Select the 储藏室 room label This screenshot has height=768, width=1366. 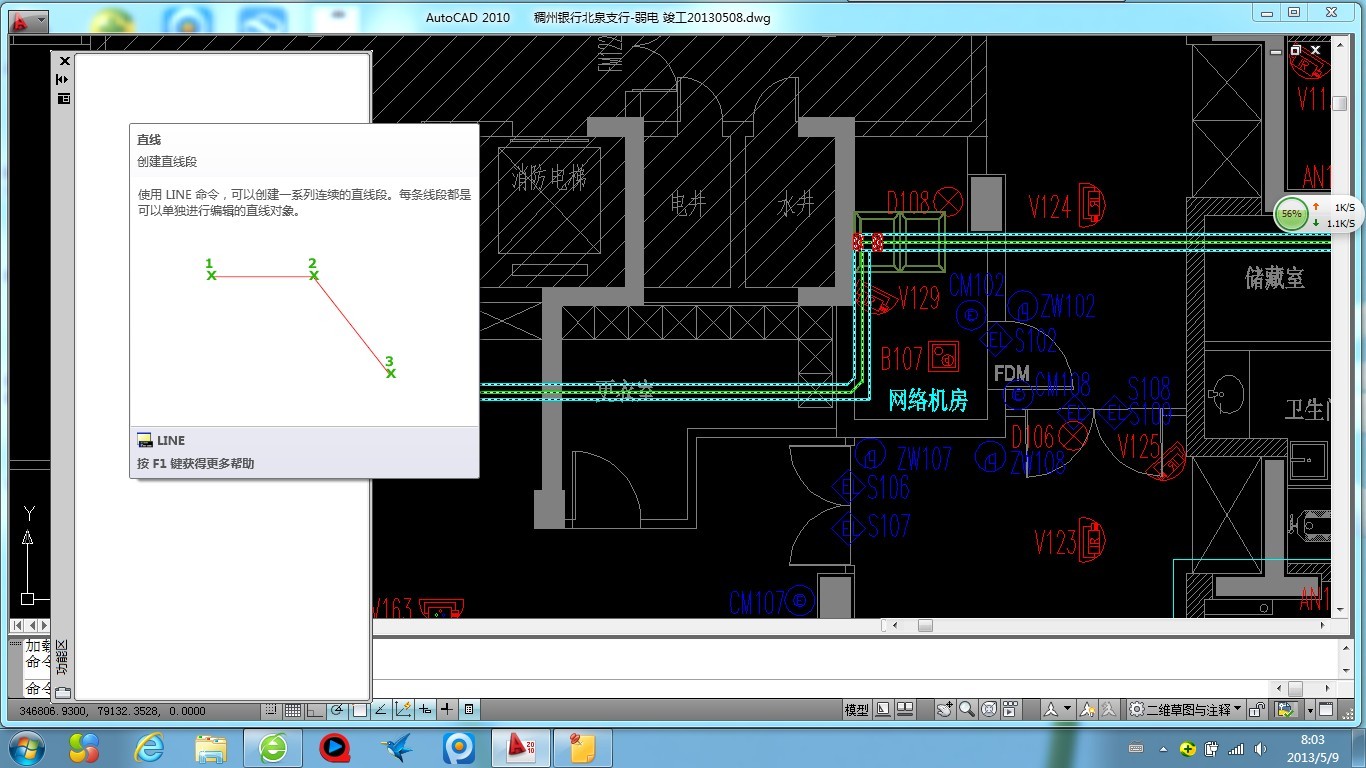[1274, 277]
